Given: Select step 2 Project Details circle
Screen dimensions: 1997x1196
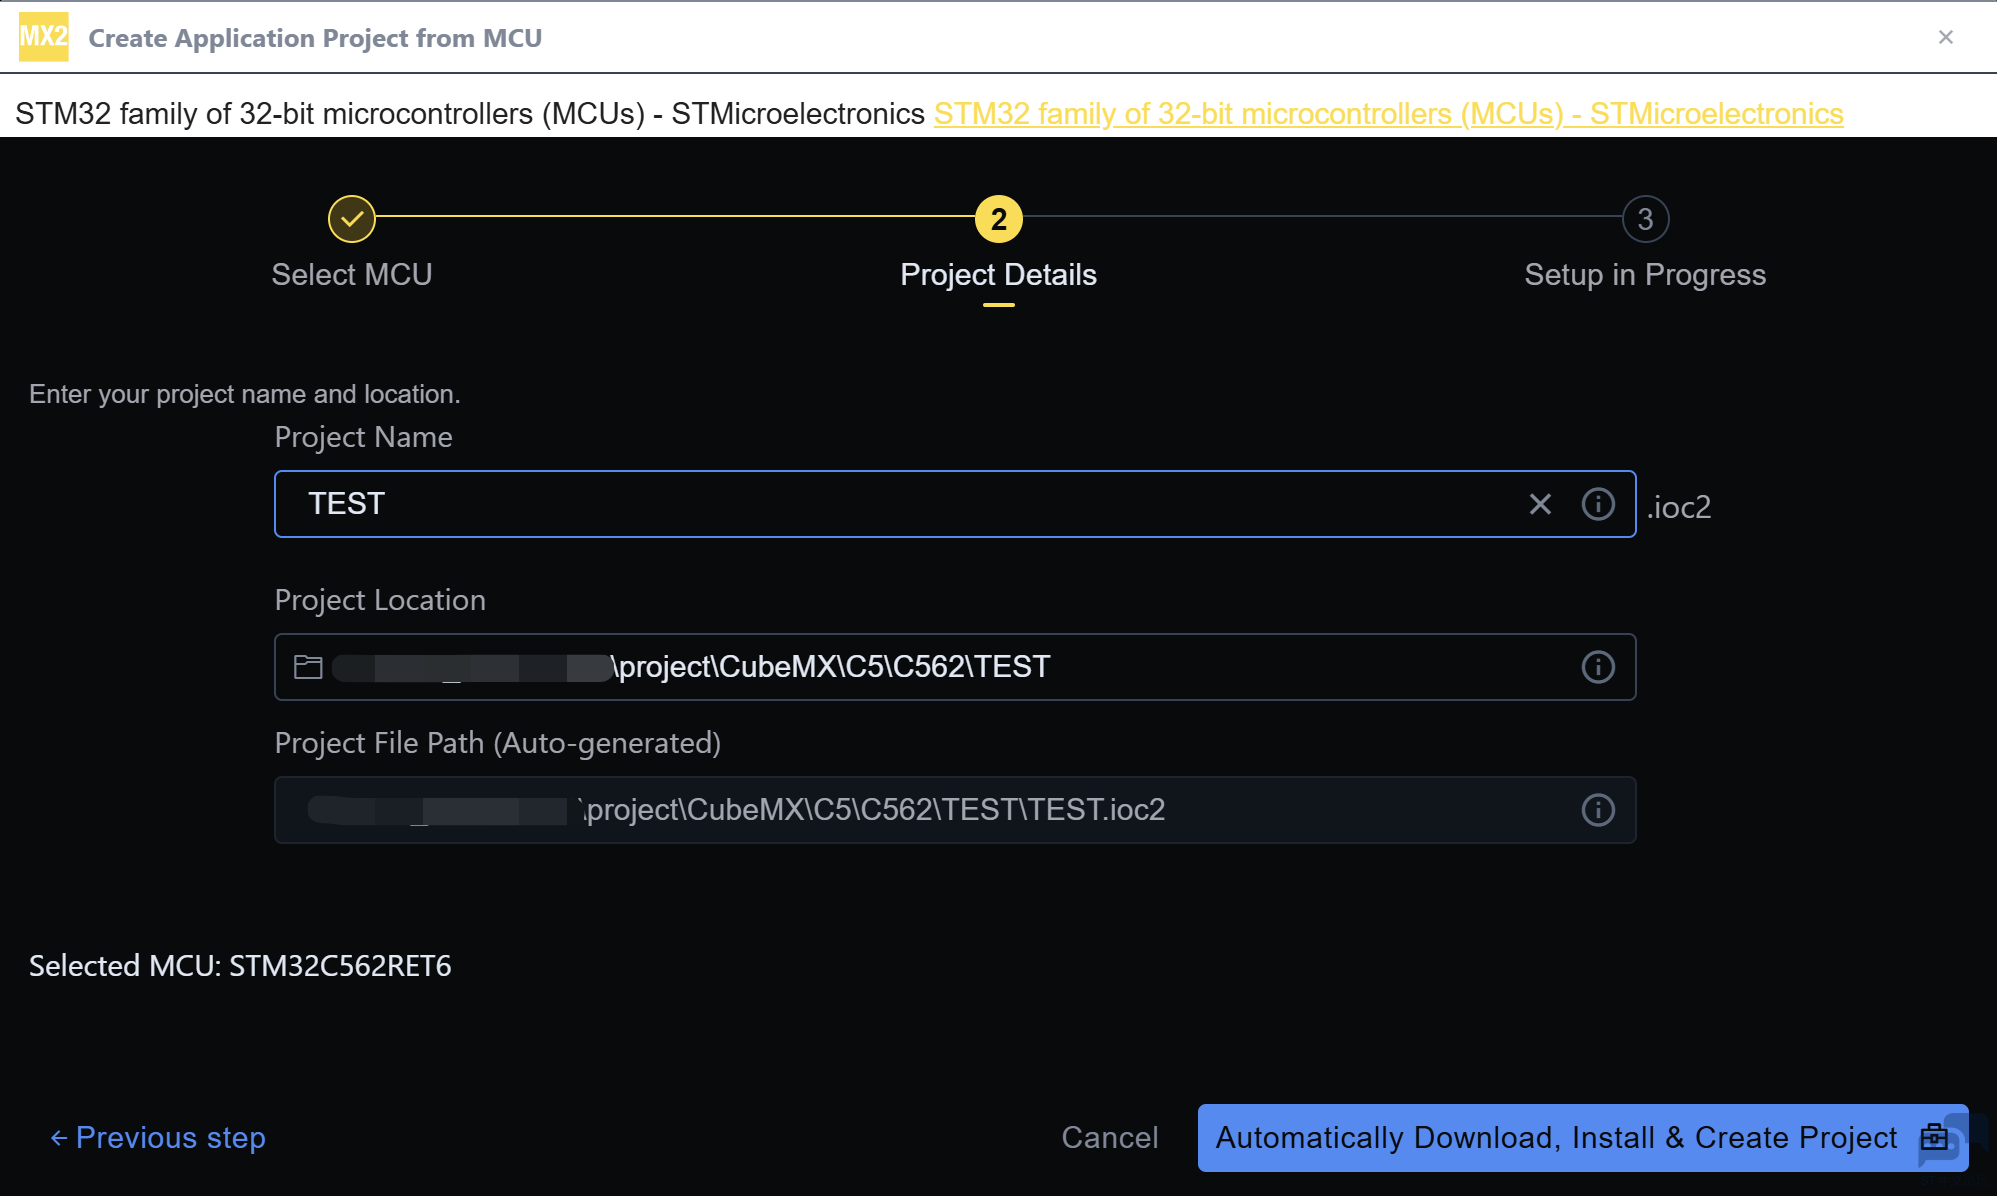Looking at the screenshot, I should pyautogui.click(x=998, y=219).
